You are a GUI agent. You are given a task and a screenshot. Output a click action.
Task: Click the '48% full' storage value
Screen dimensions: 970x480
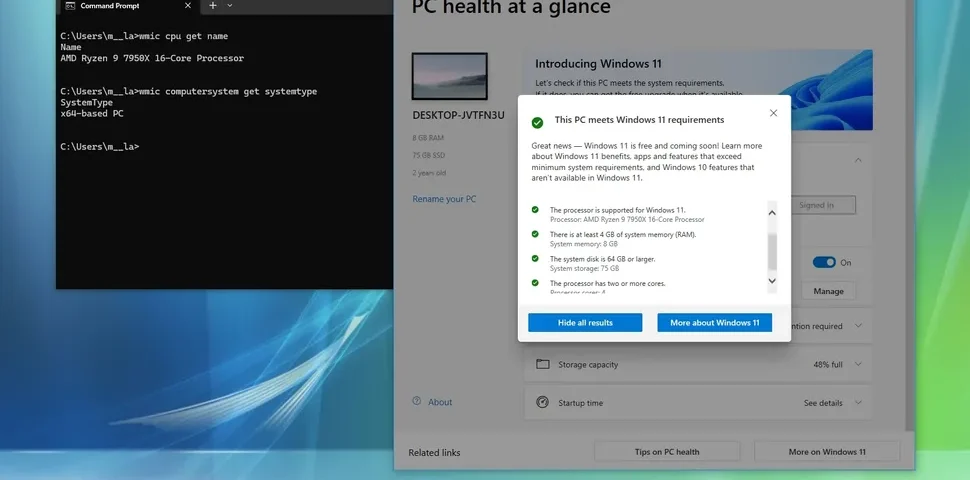click(x=828, y=364)
